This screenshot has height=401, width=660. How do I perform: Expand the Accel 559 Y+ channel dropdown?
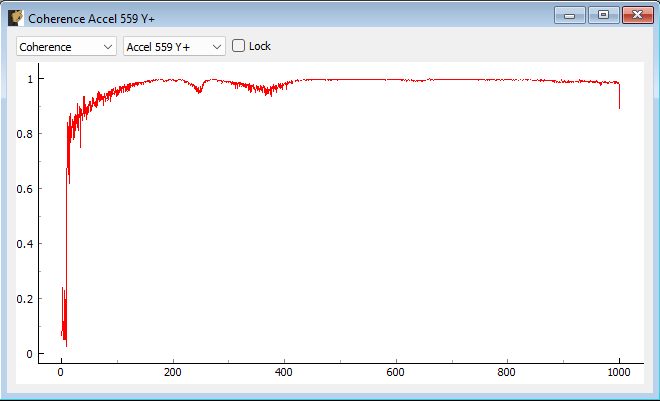tap(173, 46)
